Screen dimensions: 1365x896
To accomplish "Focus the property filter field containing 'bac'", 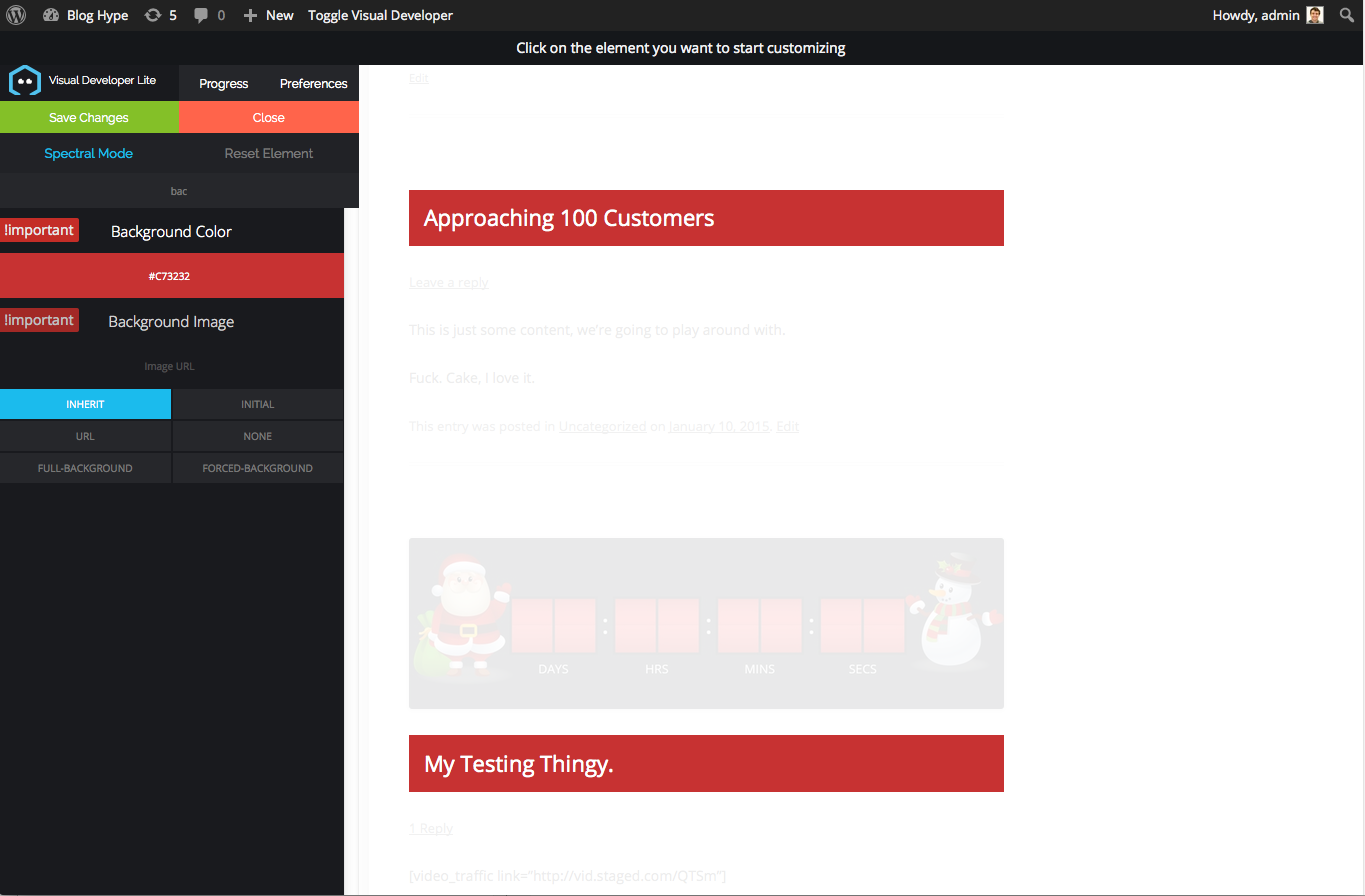I will 179,190.
